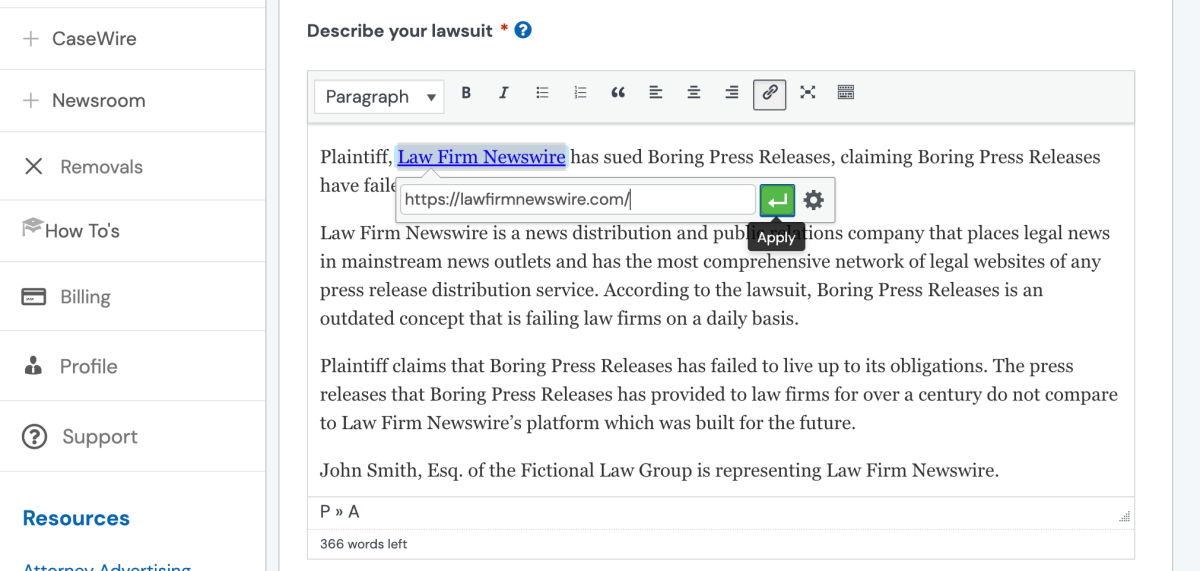Apply blockquote formatting

click(618, 93)
